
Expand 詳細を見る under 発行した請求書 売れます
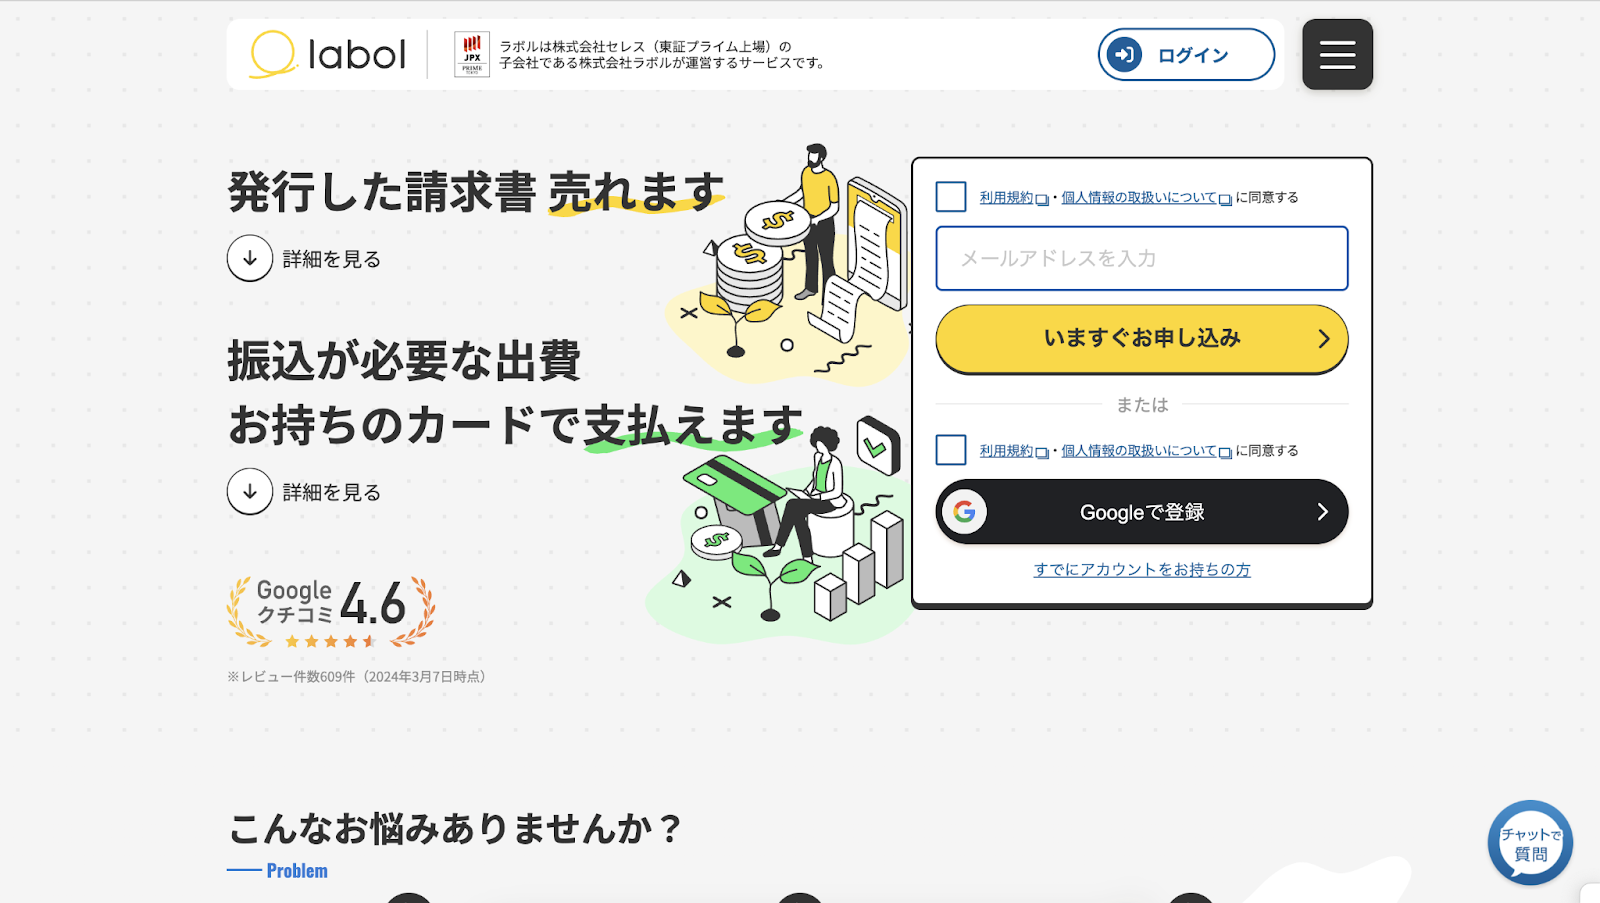304,258
